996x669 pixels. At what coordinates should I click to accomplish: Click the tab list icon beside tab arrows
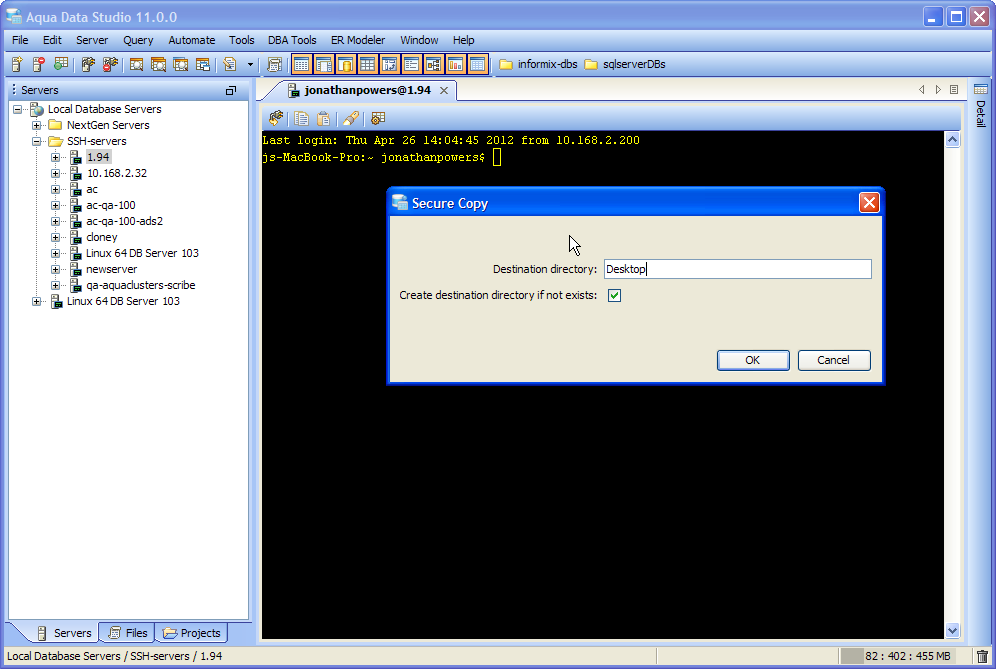click(x=954, y=90)
